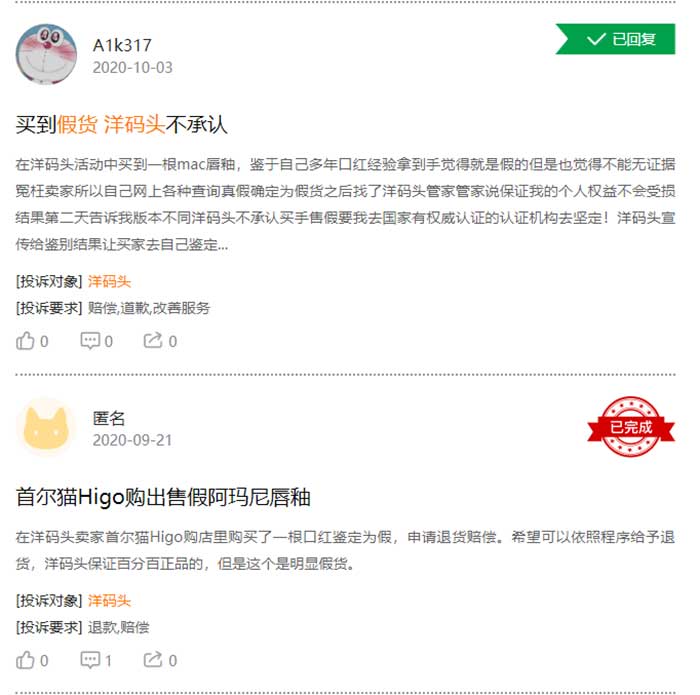Open the username A1k317
The height and width of the screenshot is (695, 700).
tap(122, 46)
